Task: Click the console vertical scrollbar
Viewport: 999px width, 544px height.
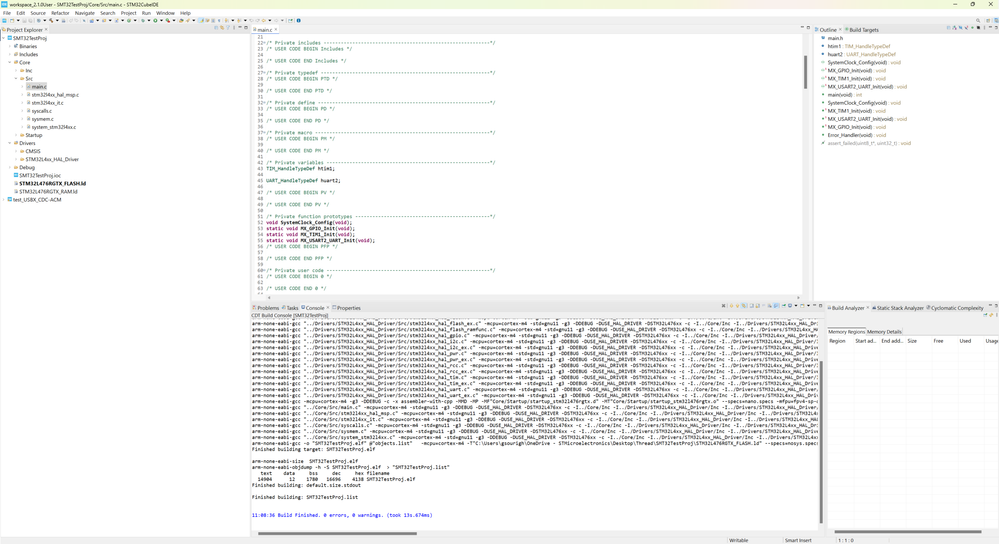Action: tap(821, 441)
